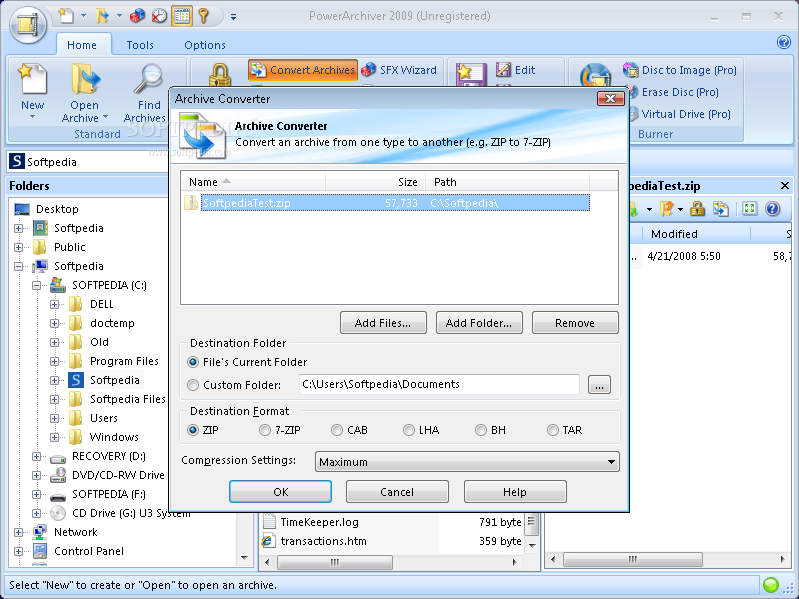
Task: Click the browse (...) button for custom folder
Action: (x=599, y=385)
